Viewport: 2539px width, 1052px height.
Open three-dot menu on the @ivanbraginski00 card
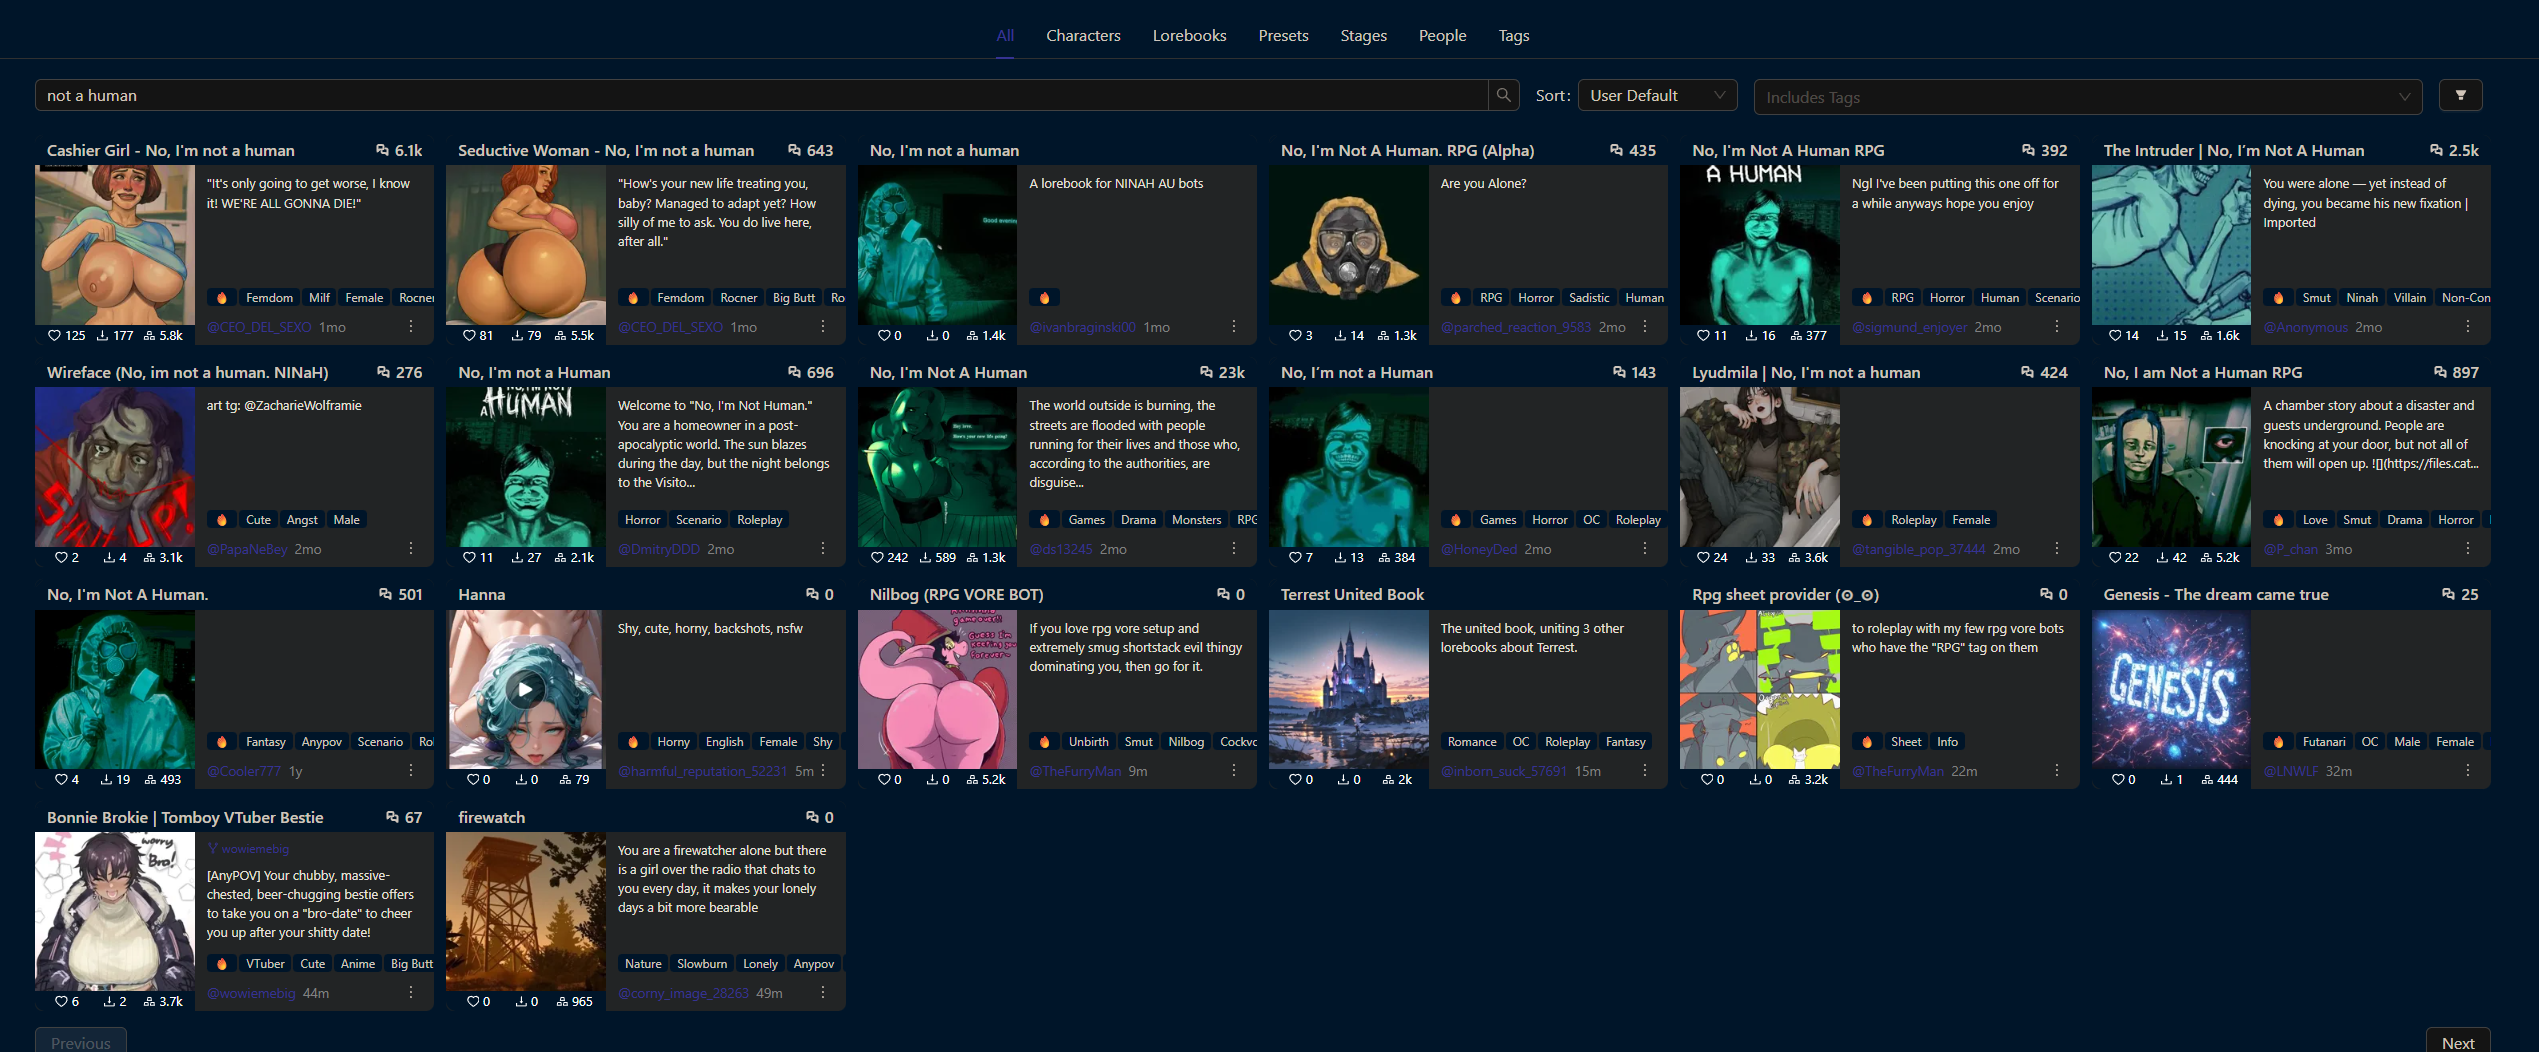[1234, 327]
